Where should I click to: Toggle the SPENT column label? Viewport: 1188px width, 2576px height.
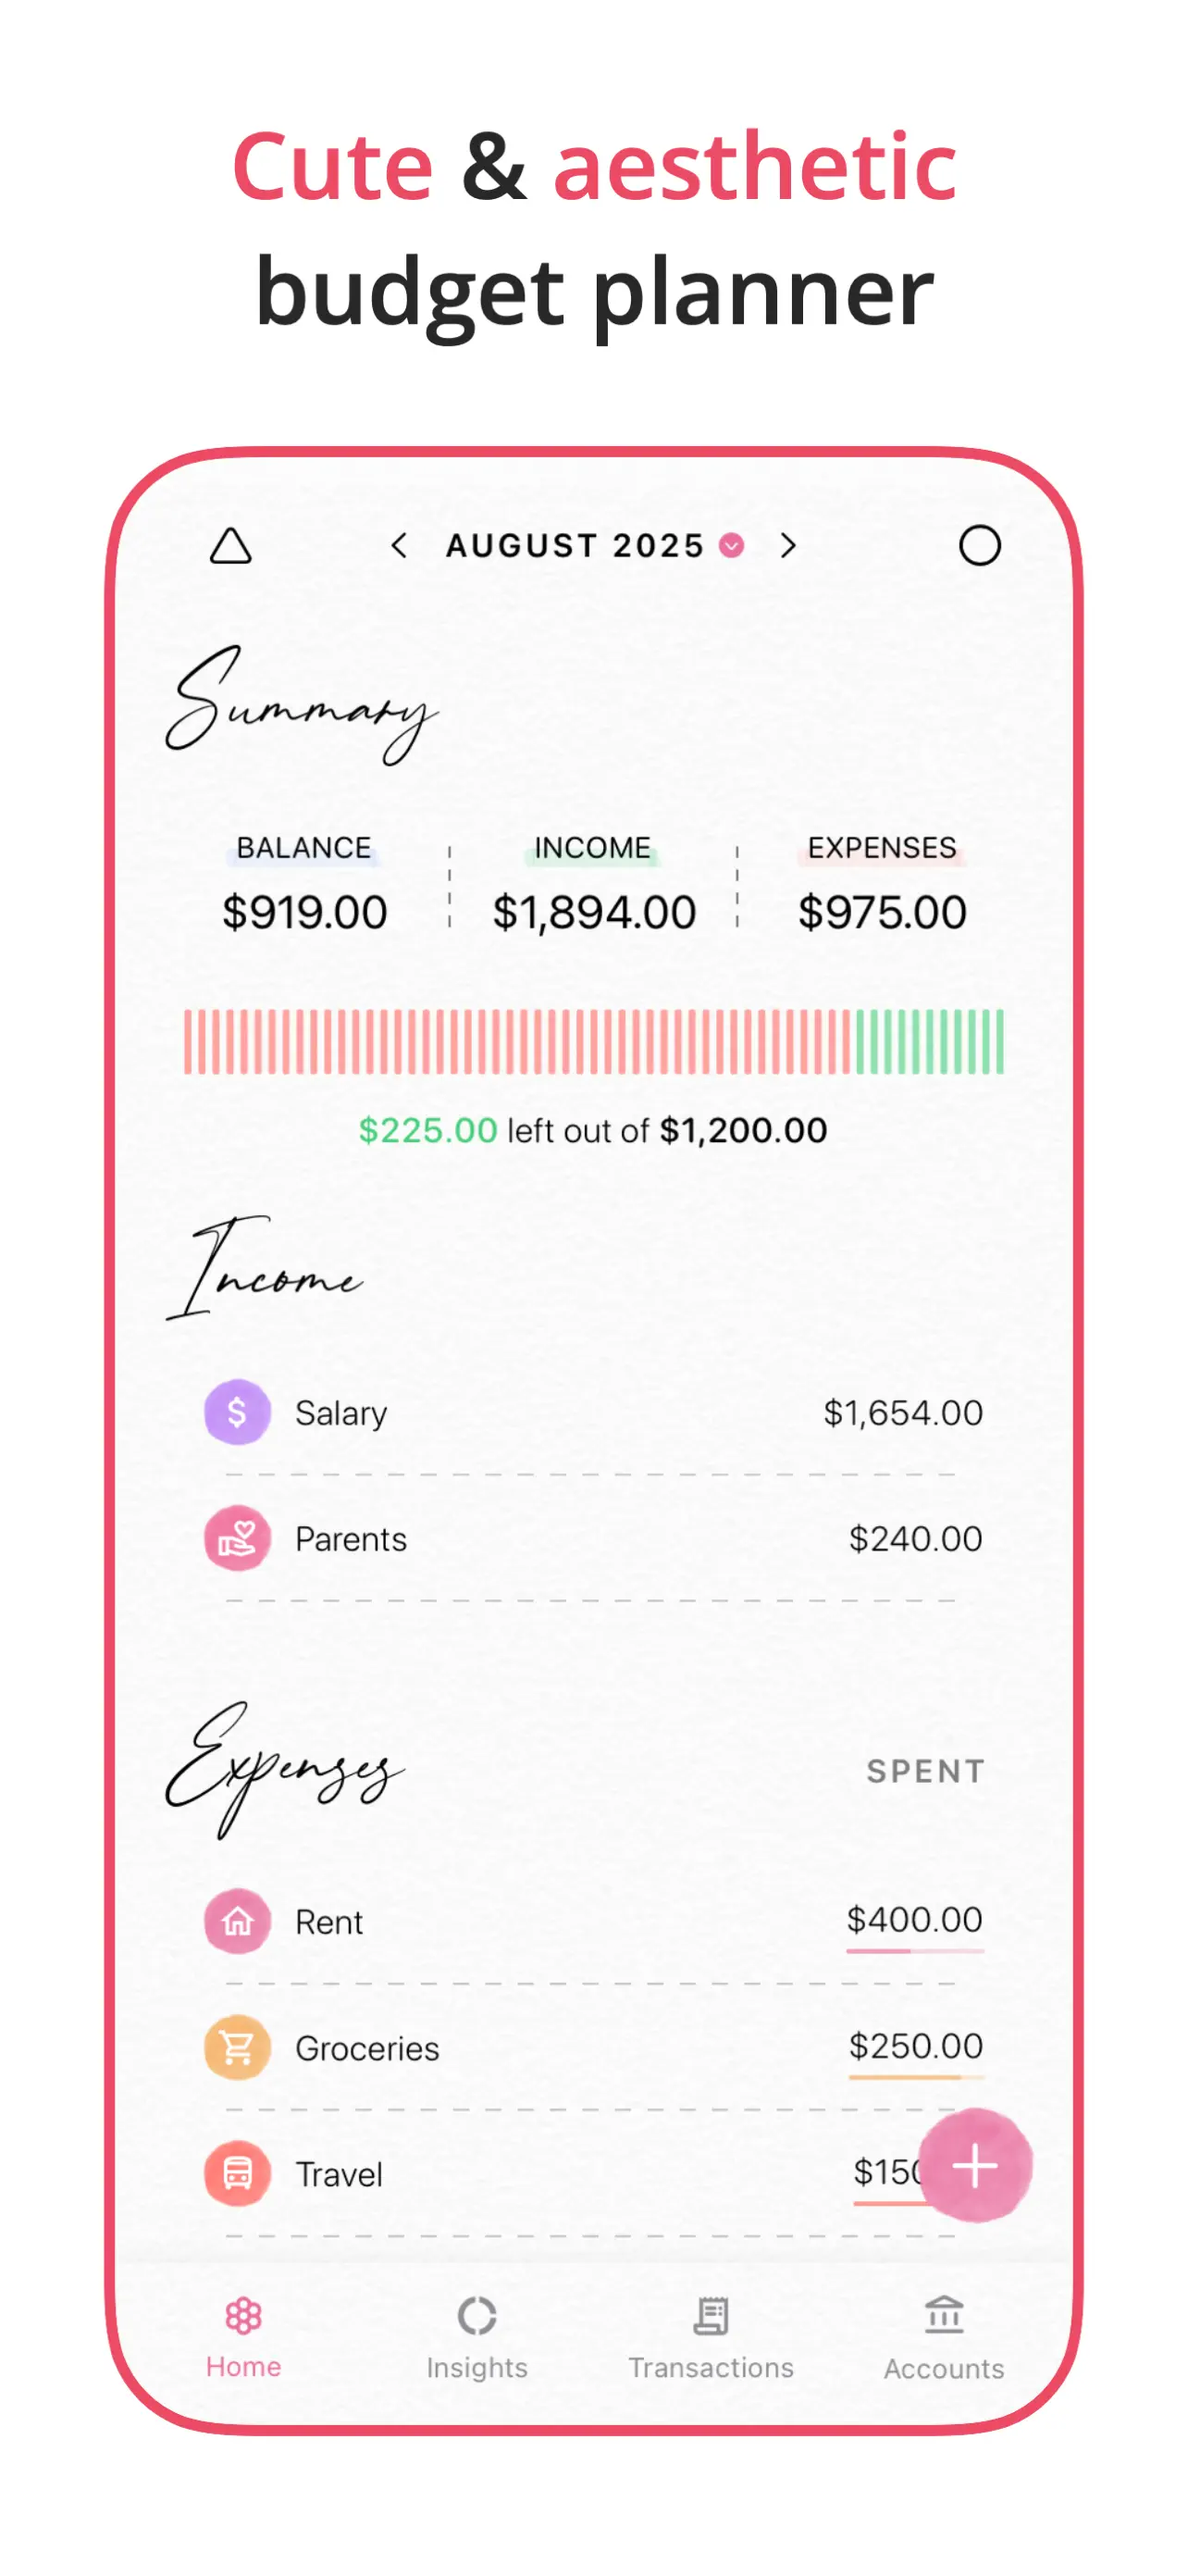tap(925, 1771)
